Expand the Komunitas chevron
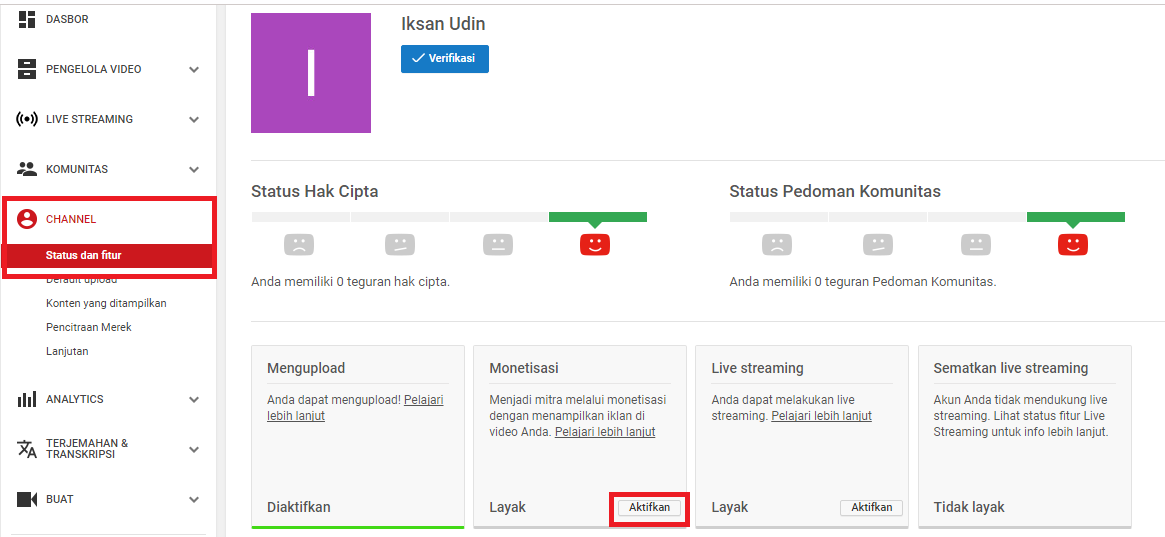The width and height of the screenshot is (1165, 537). (194, 169)
